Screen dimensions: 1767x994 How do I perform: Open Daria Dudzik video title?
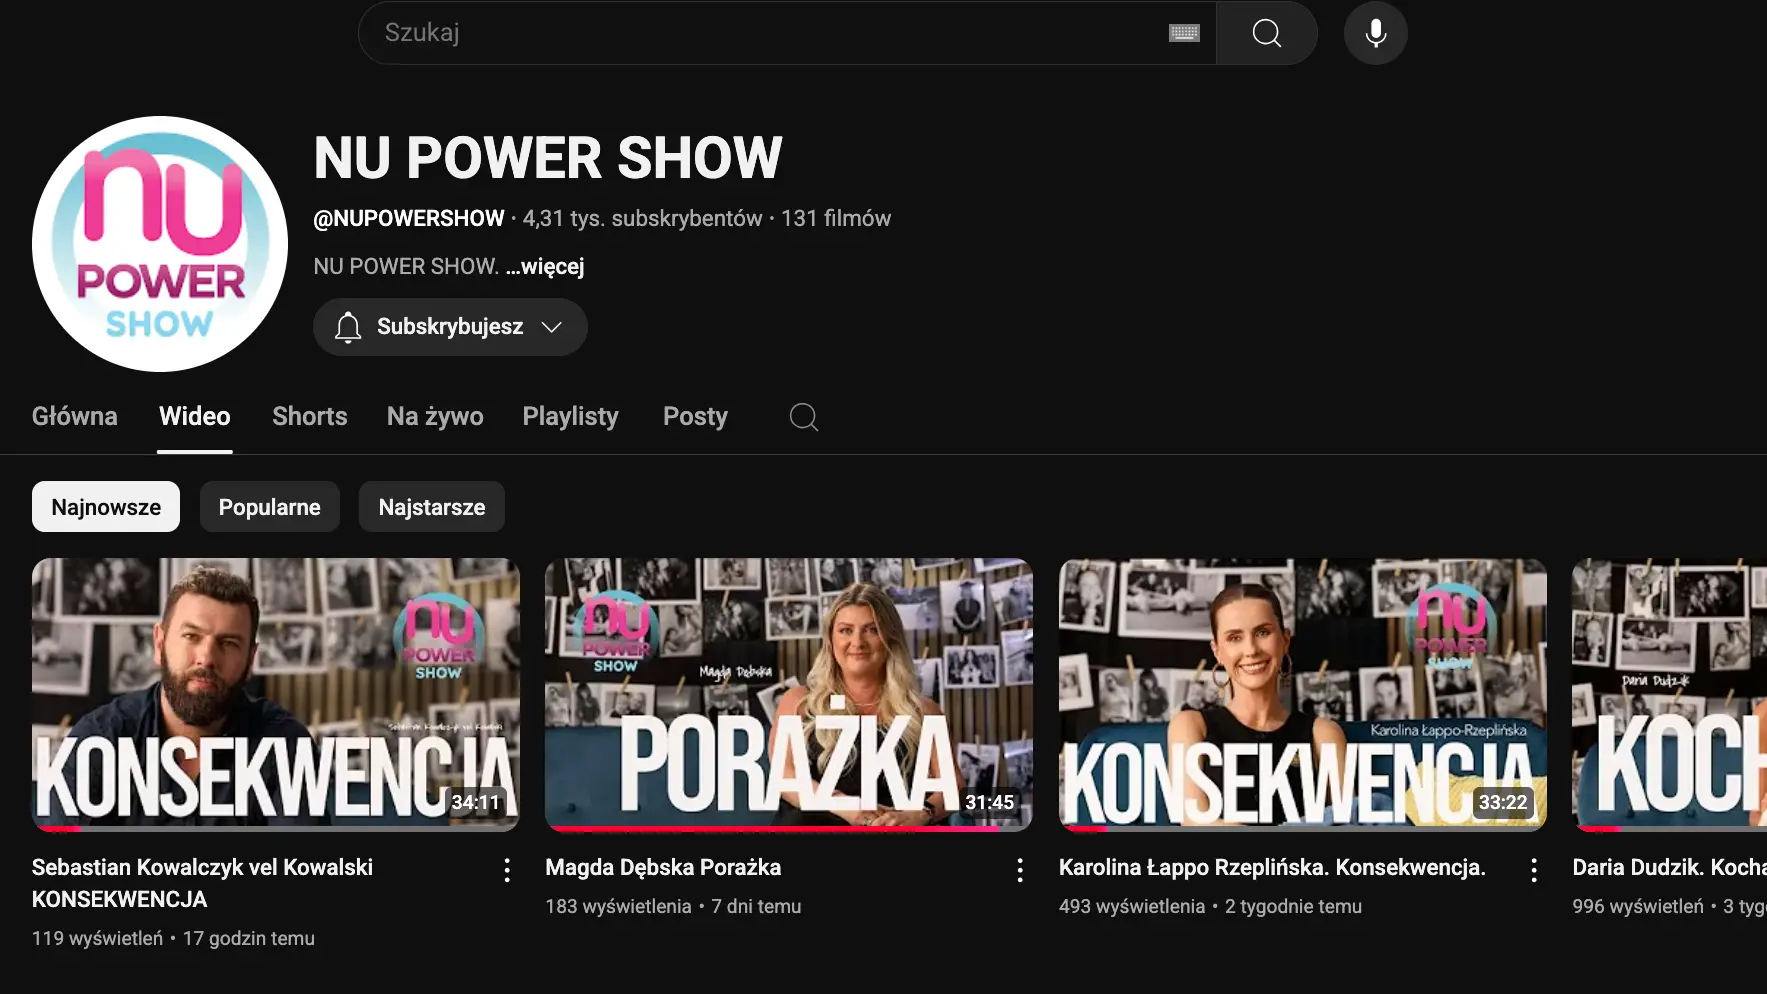pos(1669,868)
